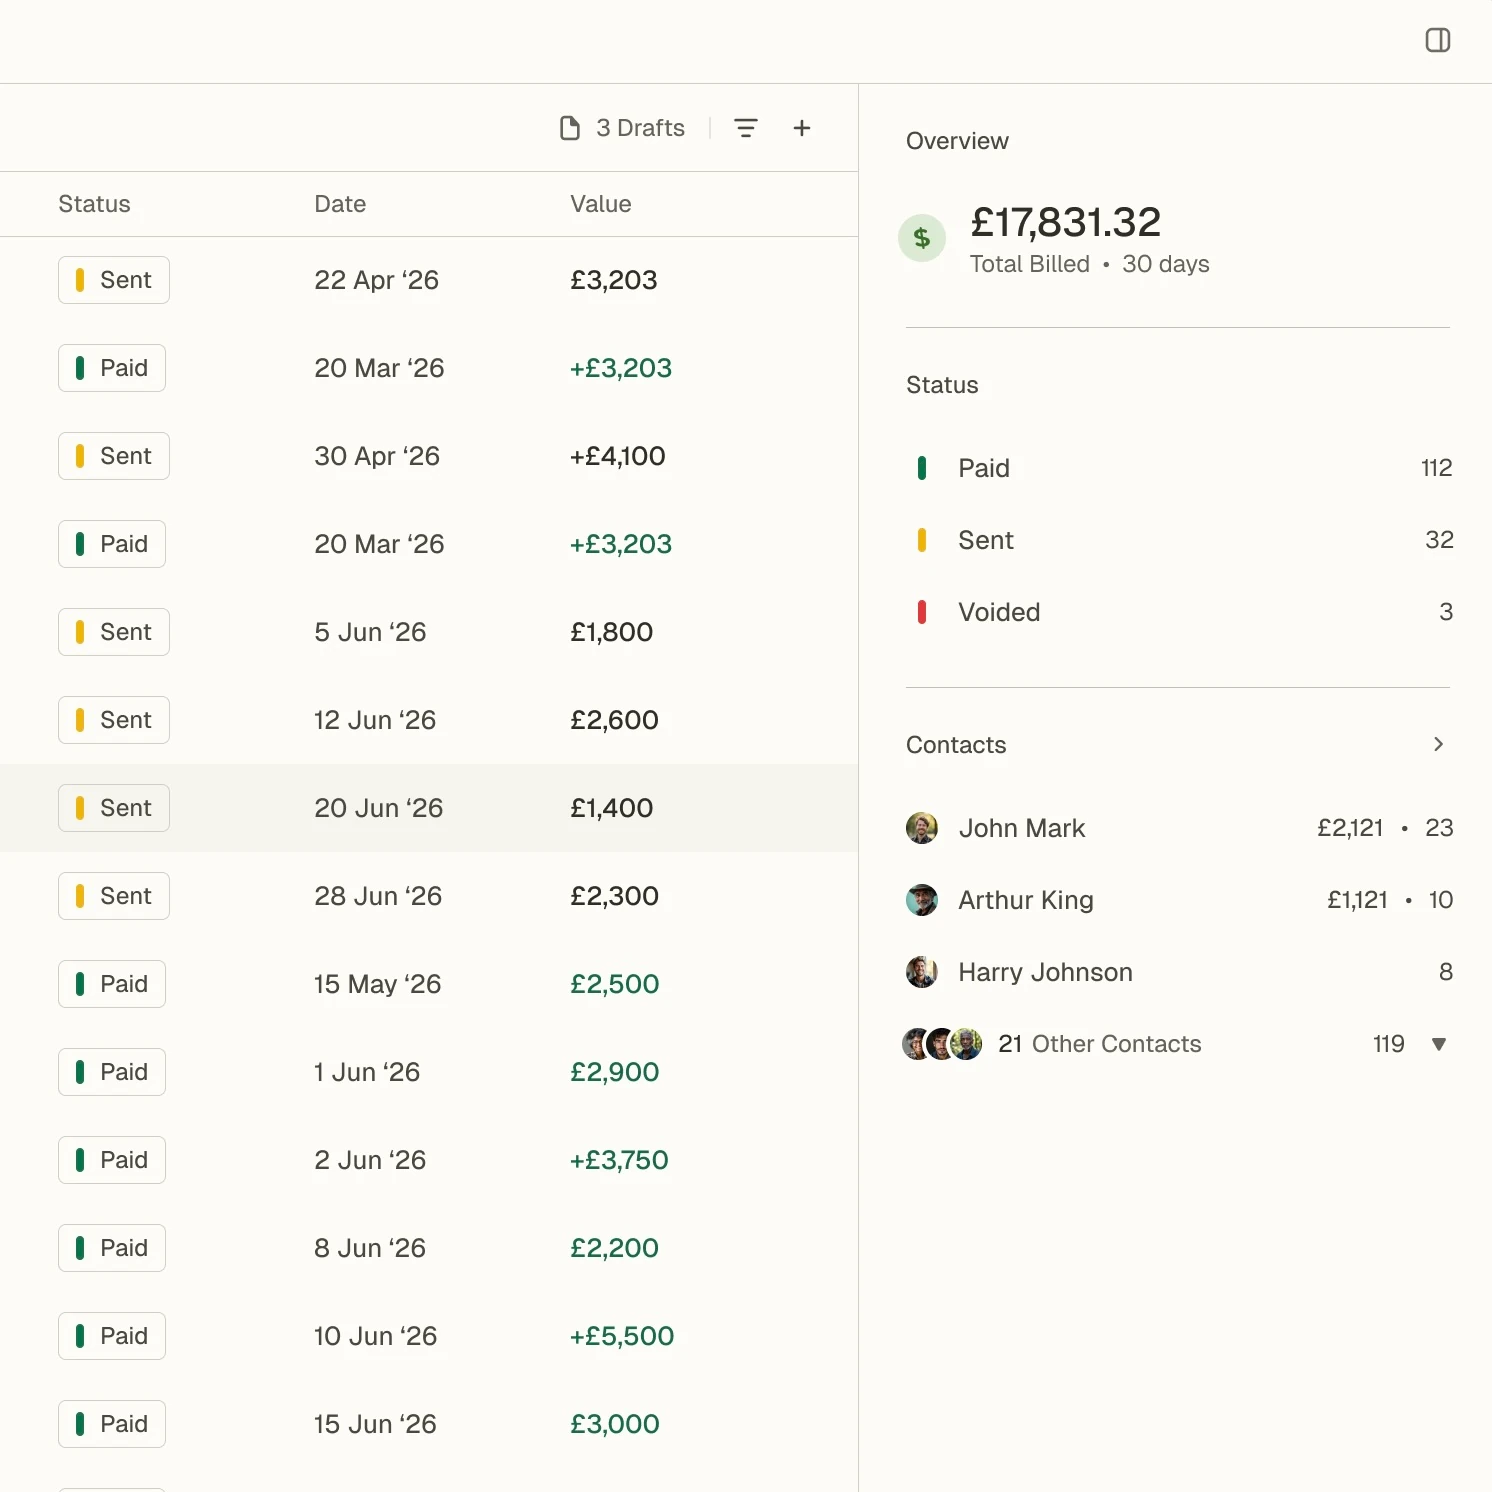The image size is (1492, 1492).
Task: Sort by the Status column header
Action: 94,204
